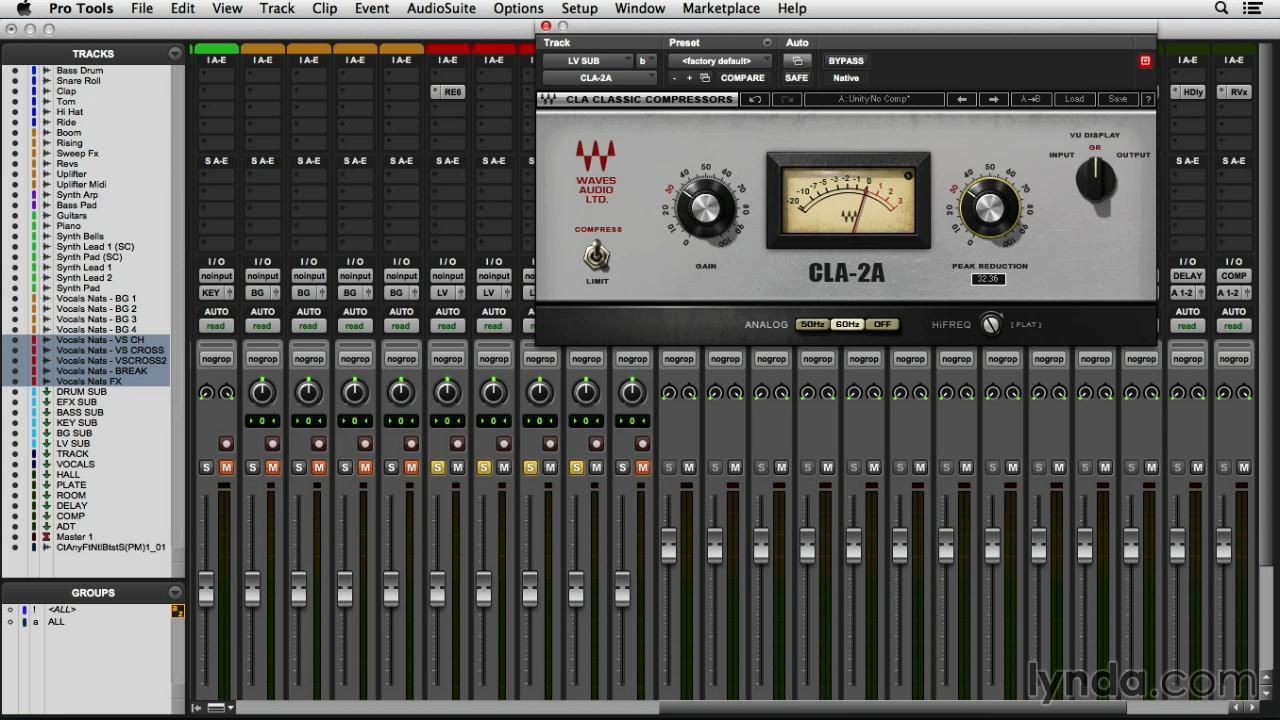This screenshot has height=720, width=1280.
Task: Open Spotlight search from the menu bar
Action: [x=1221, y=8]
